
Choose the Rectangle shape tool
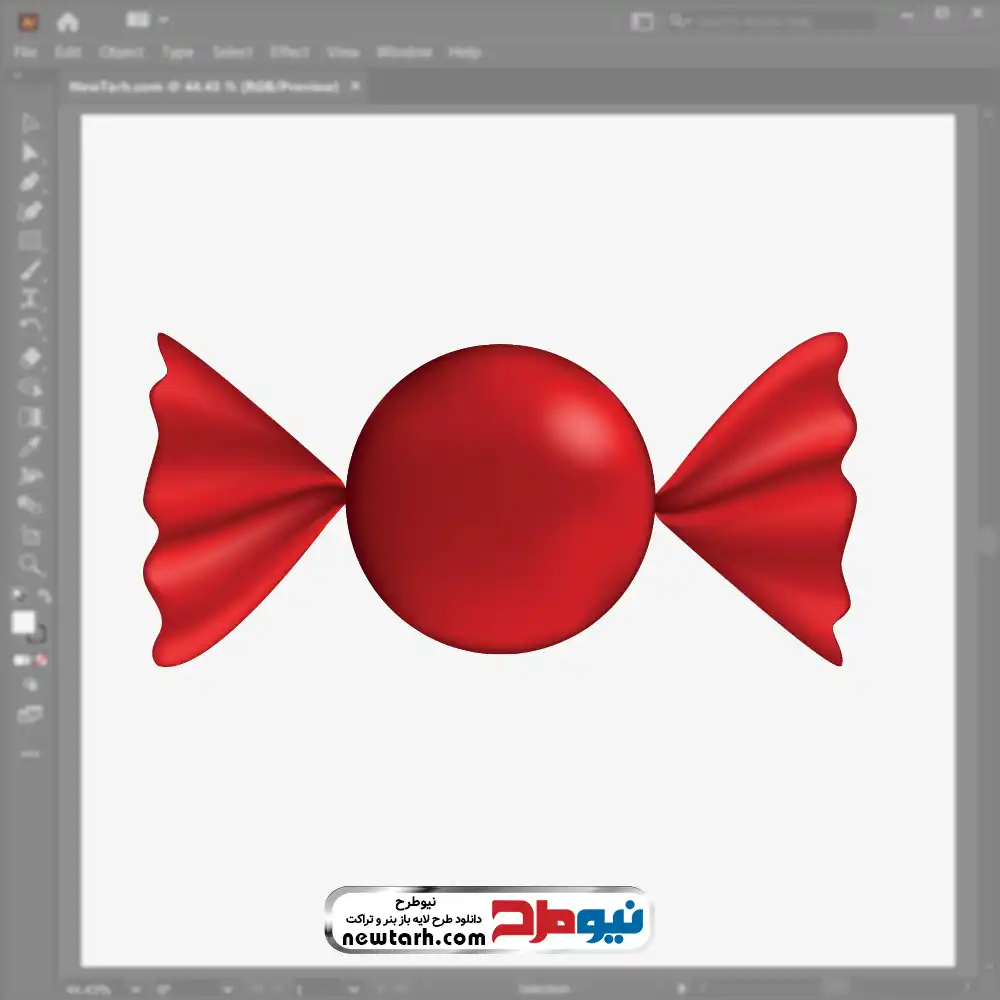(x=30, y=241)
